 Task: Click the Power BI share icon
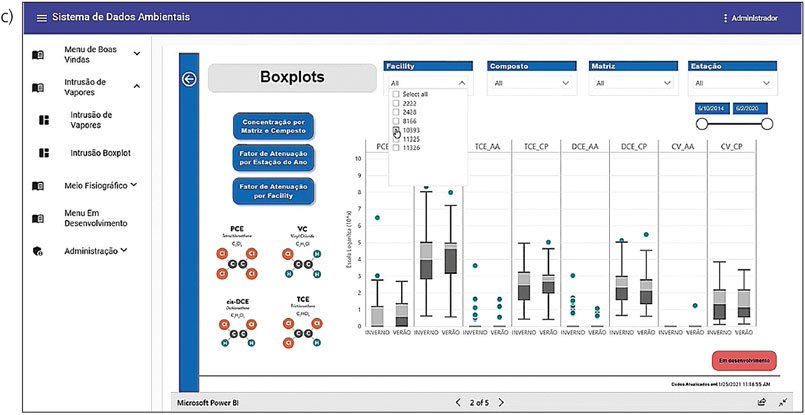click(x=761, y=402)
